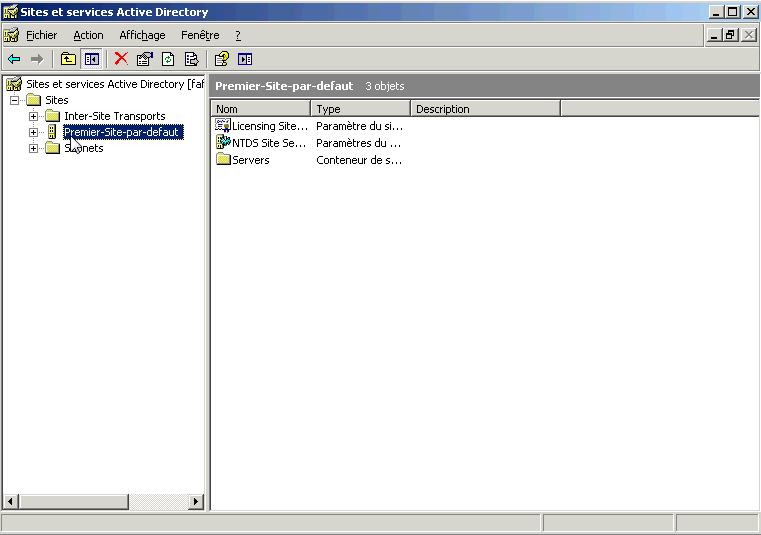
Task: Click the red Delete X icon
Action: [121, 59]
